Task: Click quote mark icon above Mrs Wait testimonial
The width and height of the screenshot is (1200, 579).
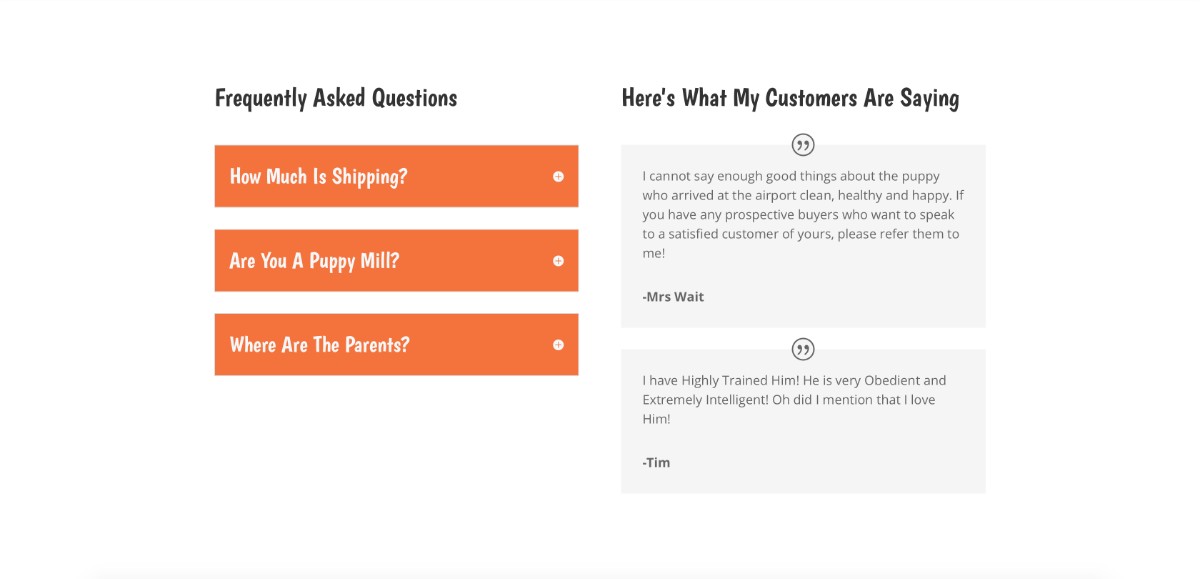Action: coord(803,145)
